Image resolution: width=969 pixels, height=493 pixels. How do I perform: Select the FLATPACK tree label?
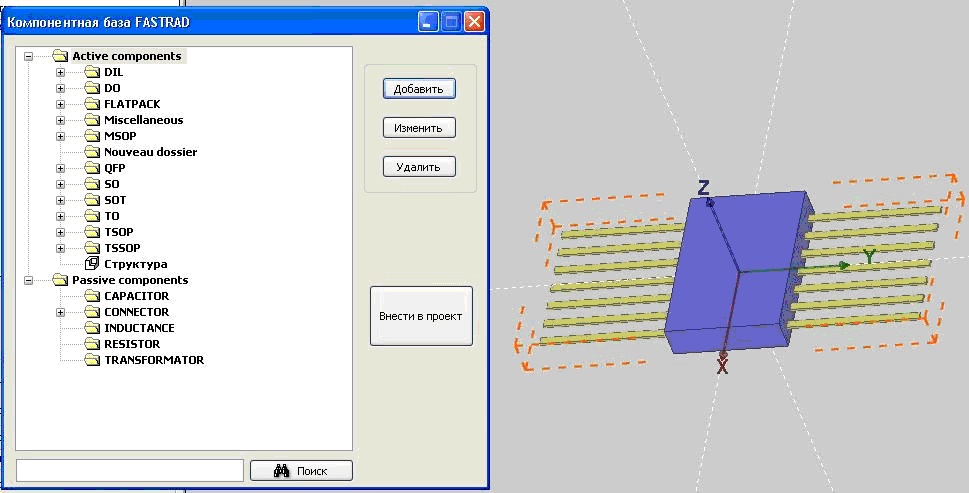132,104
